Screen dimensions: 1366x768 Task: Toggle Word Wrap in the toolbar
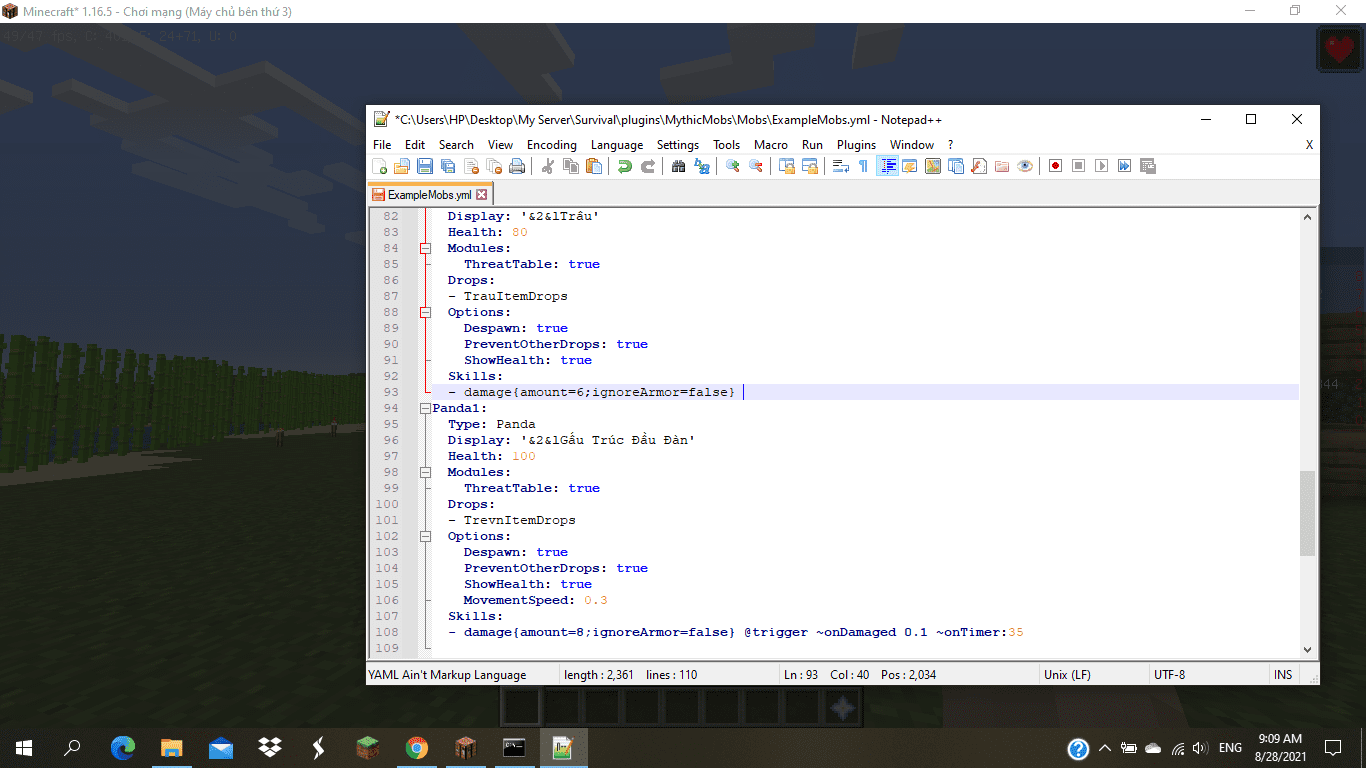click(840, 166)
